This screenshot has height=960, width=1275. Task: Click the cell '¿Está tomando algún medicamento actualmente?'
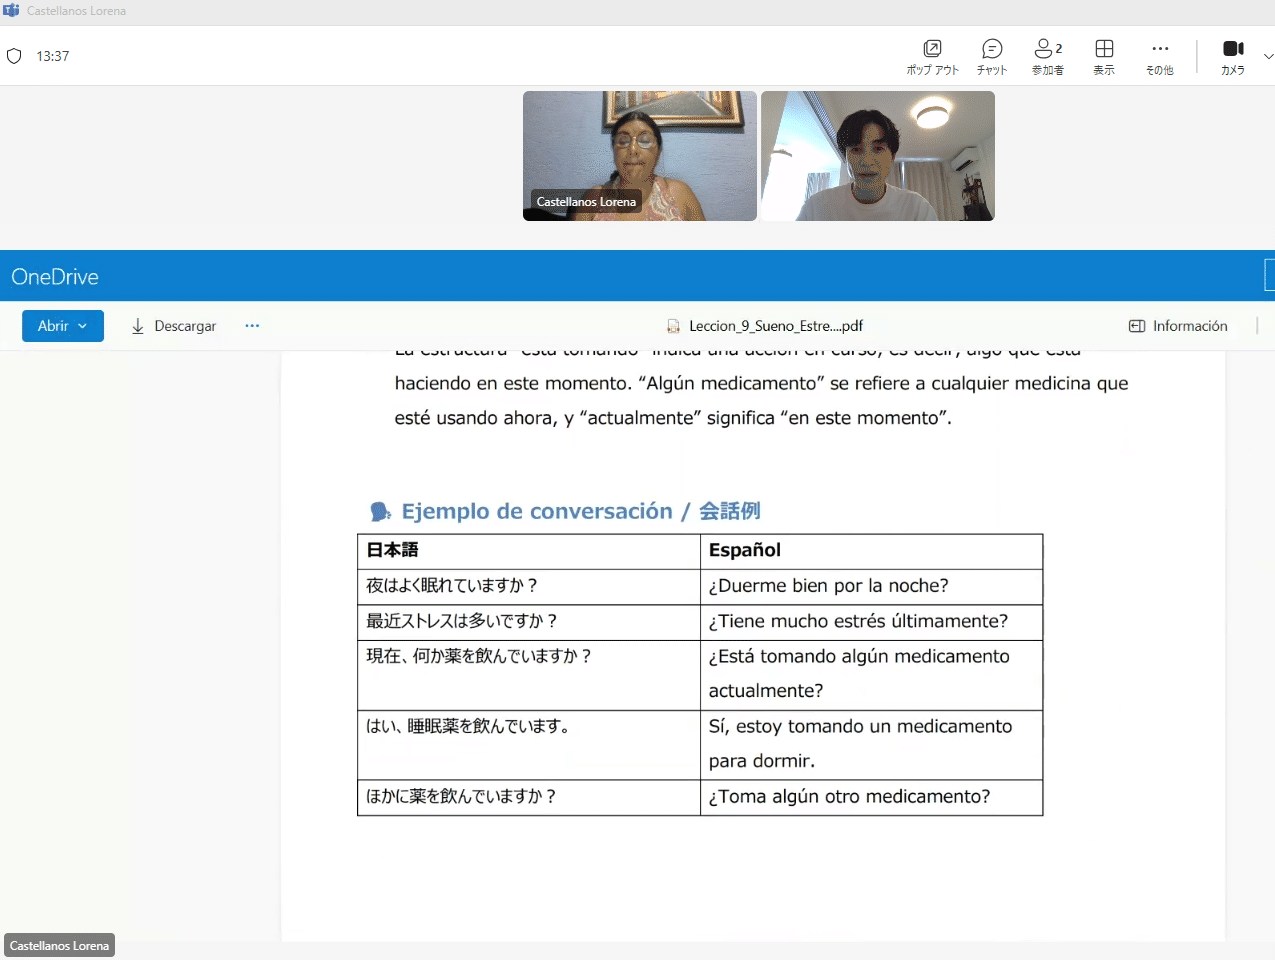point(872,675)
